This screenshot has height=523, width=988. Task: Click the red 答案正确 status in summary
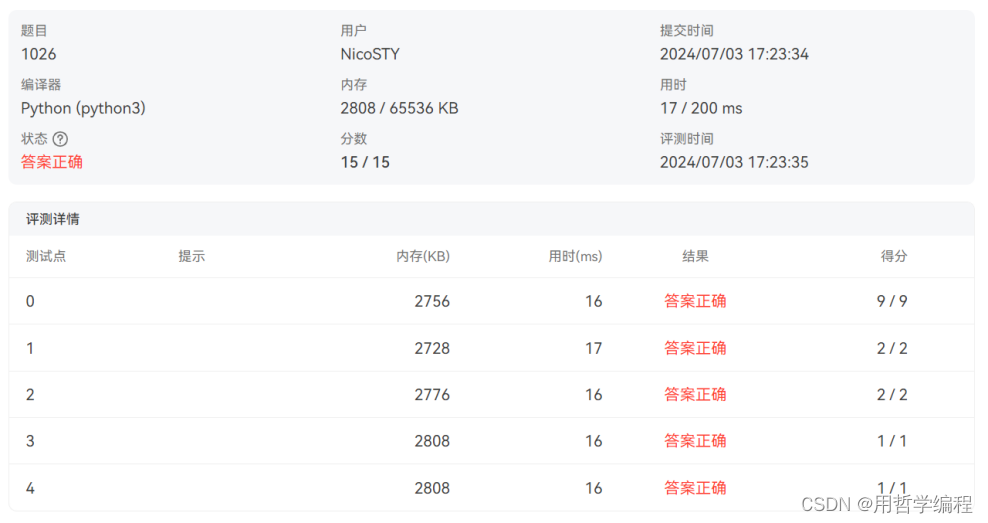point(52,162)
